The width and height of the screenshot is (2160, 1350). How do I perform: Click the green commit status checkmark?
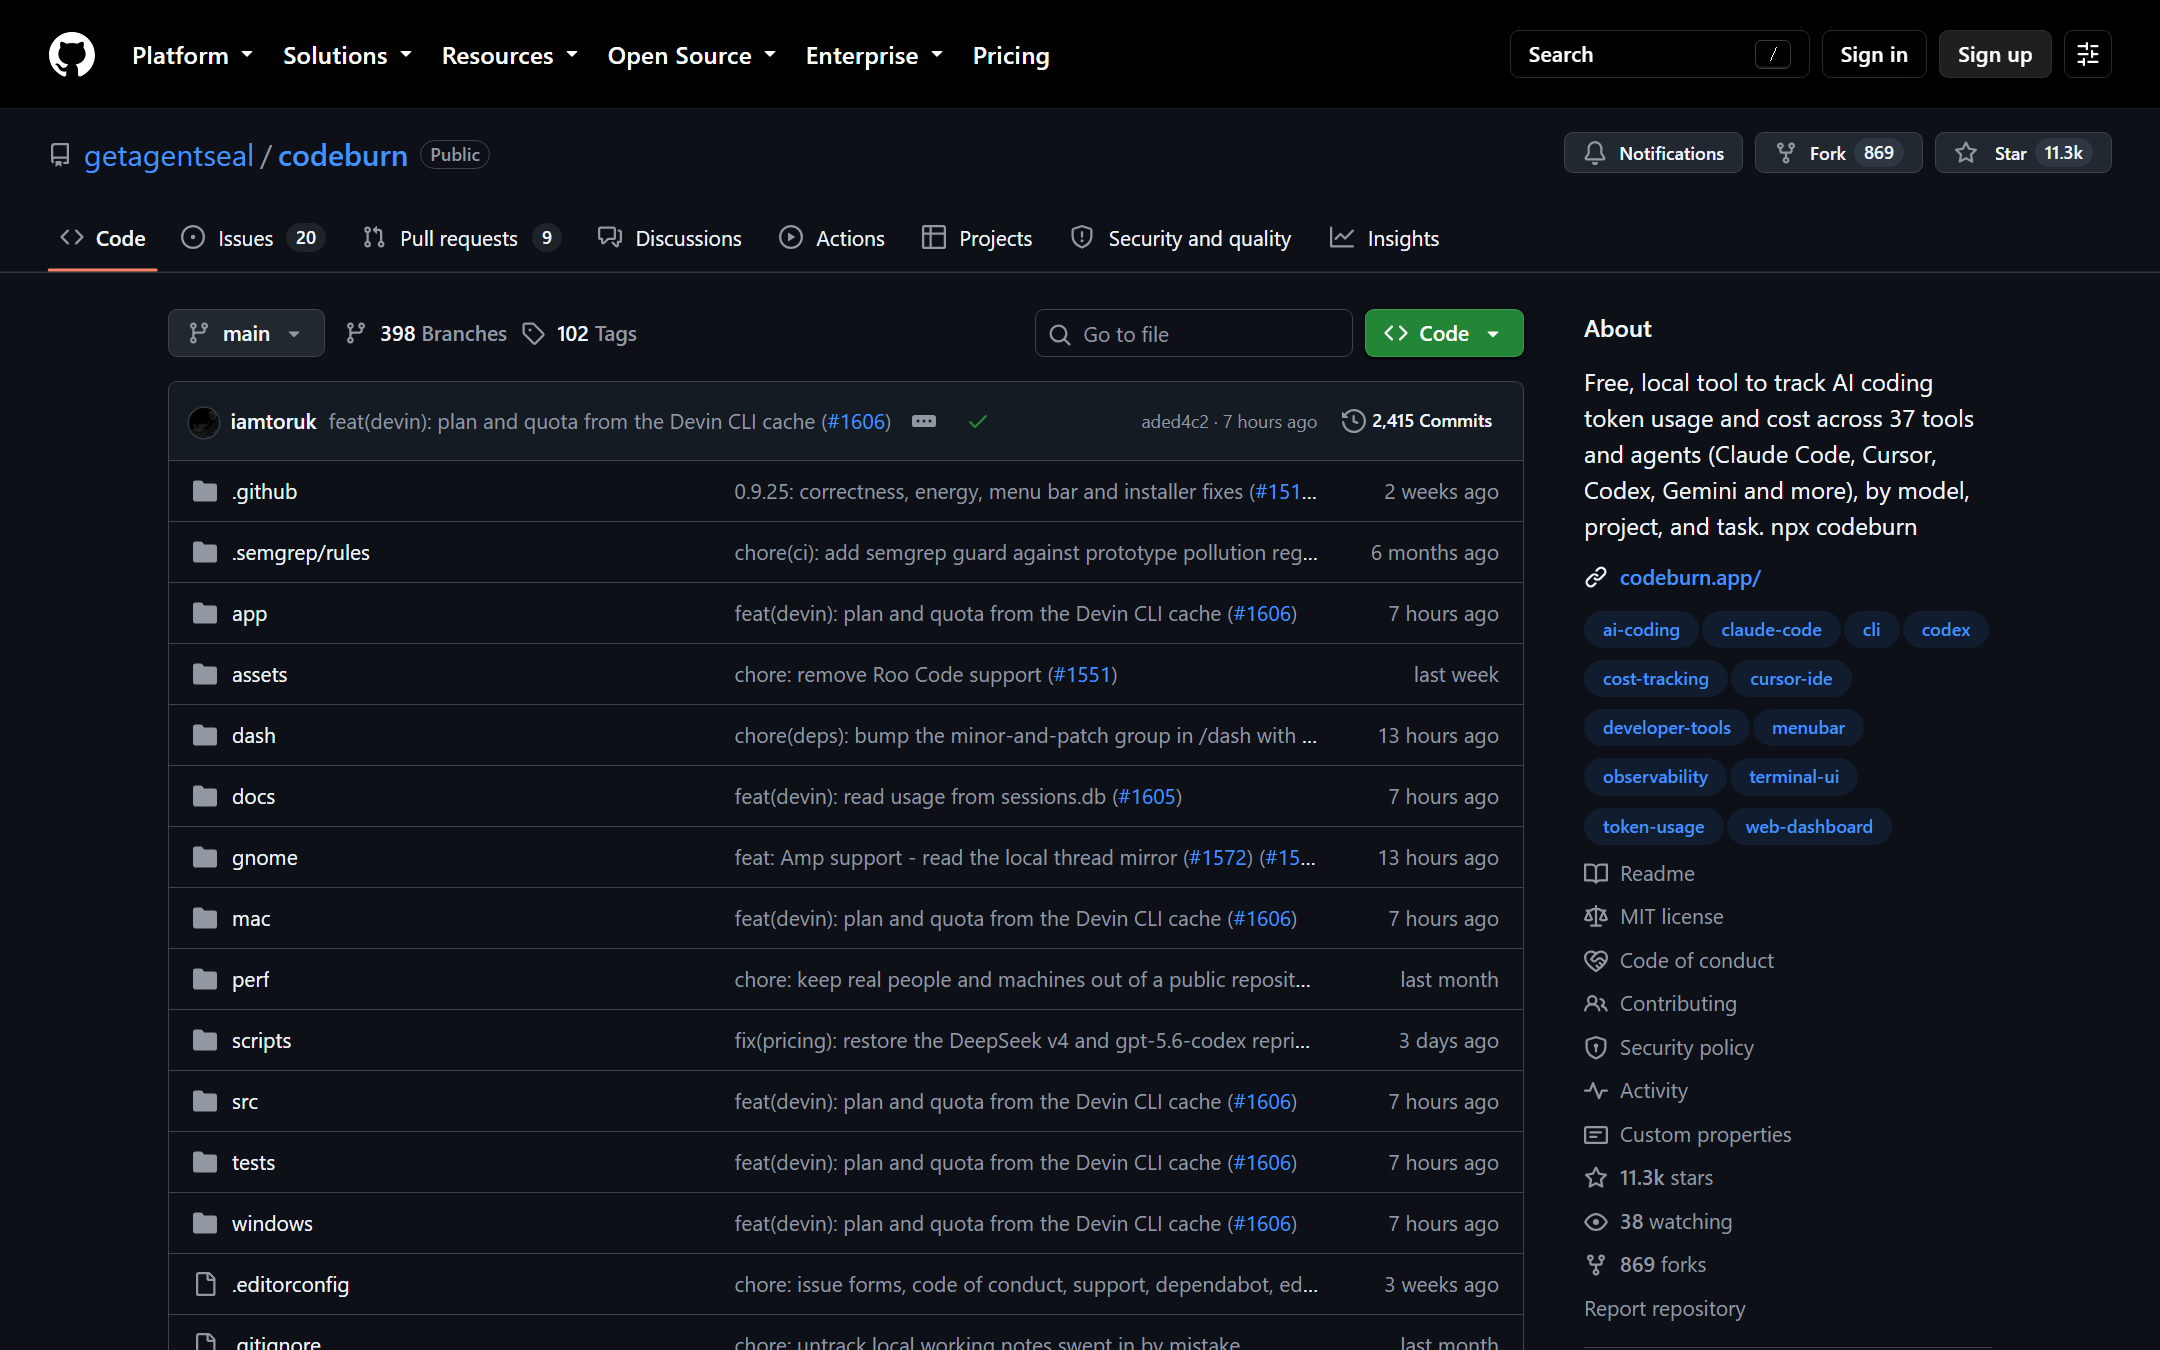tap(978, 421)
